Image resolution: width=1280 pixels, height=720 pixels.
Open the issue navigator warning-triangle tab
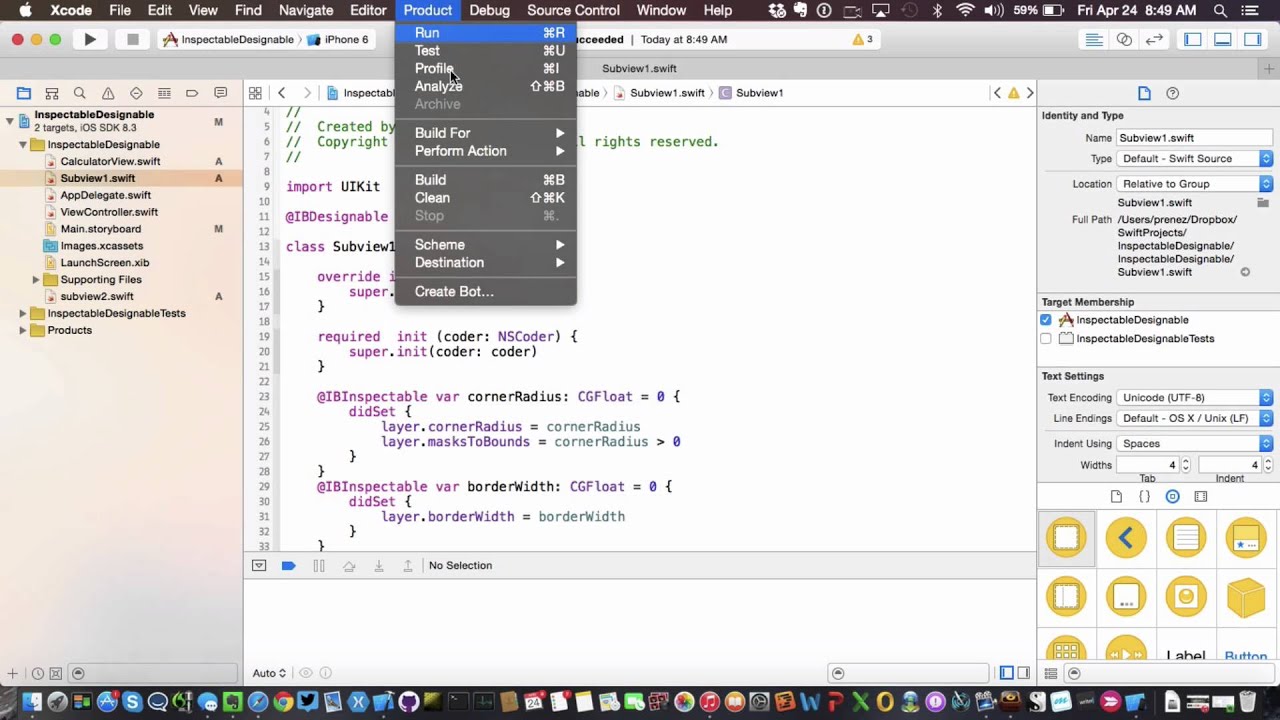coord(108,93)
